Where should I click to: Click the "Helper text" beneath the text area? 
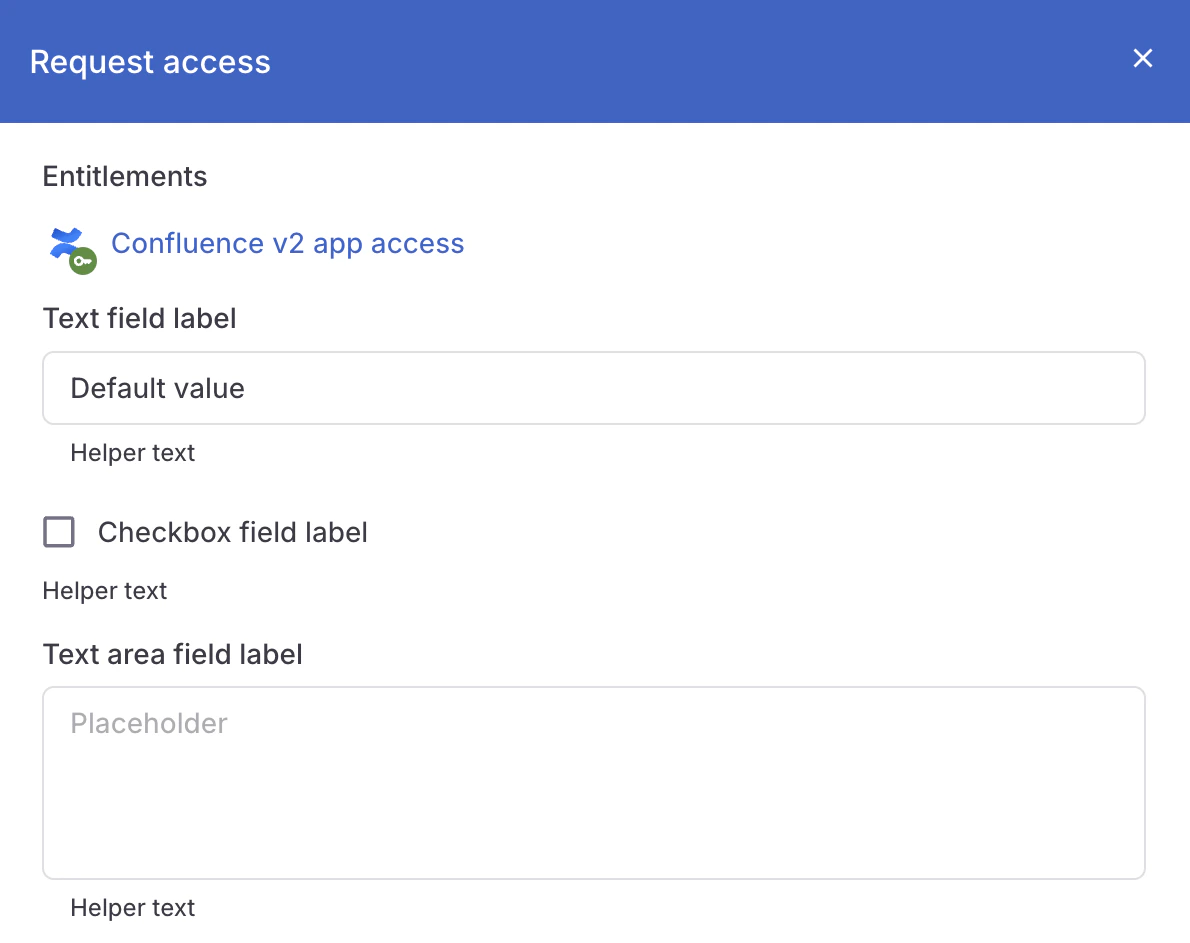point(133,907)
